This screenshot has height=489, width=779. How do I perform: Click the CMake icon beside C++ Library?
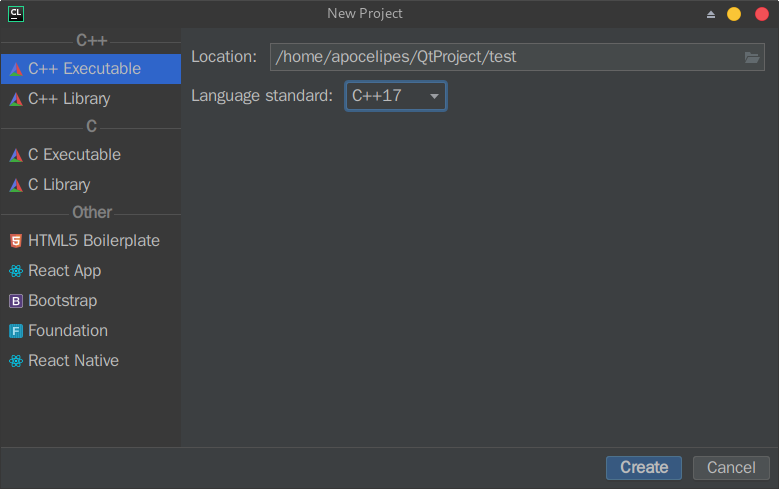[16, 99]
